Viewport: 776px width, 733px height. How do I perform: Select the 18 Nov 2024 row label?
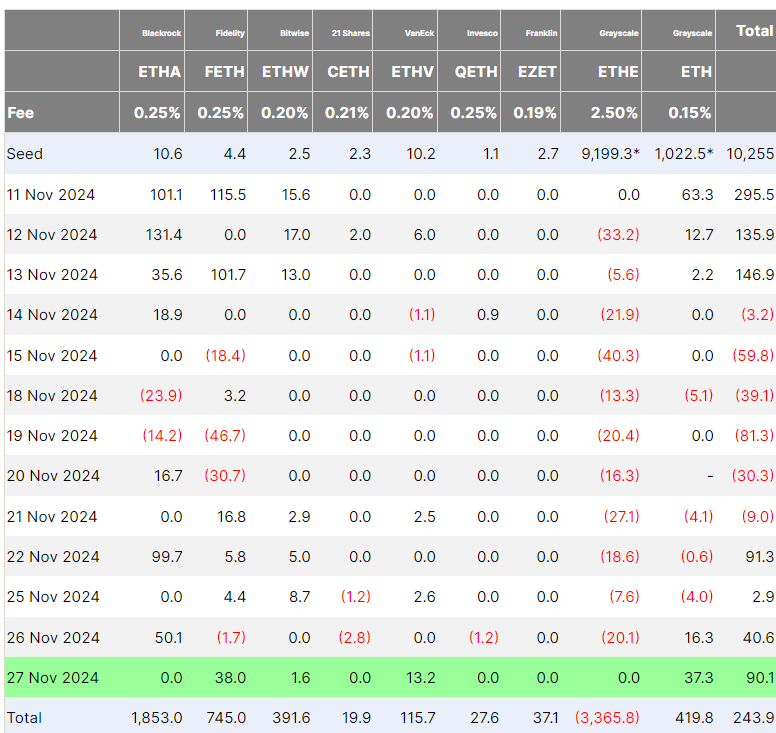(51, 396)
